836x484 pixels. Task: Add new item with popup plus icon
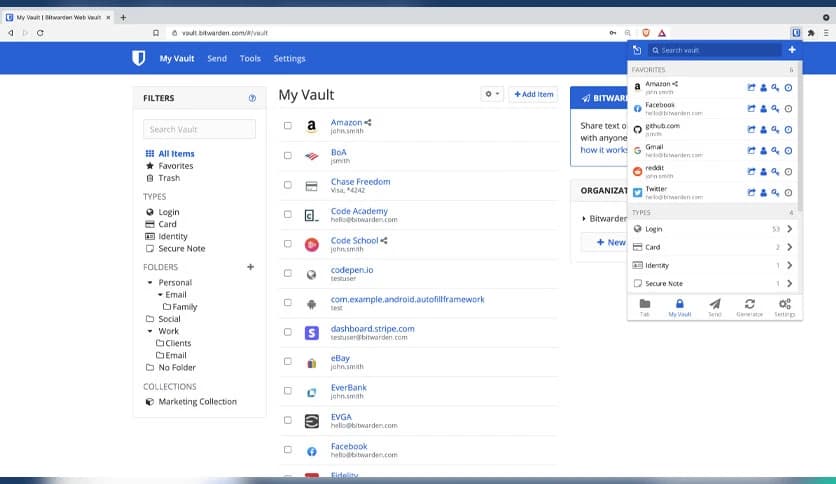pyautogui.click(x=791, y=50)
